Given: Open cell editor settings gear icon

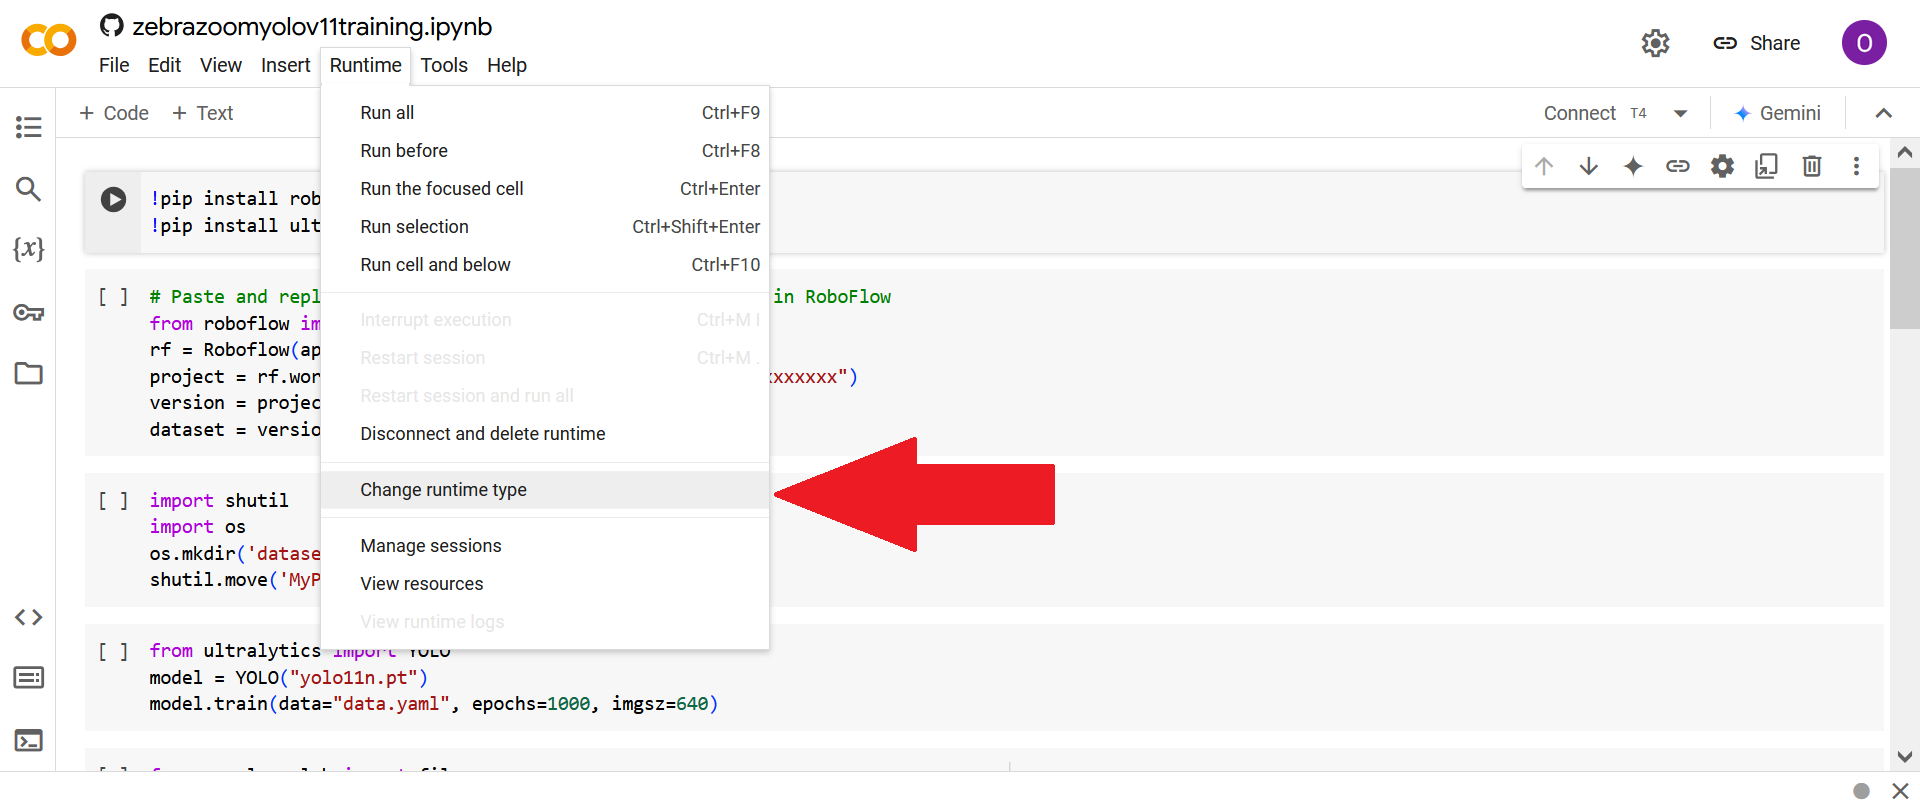Looking at the screenshot, I should coord(1722,166).
